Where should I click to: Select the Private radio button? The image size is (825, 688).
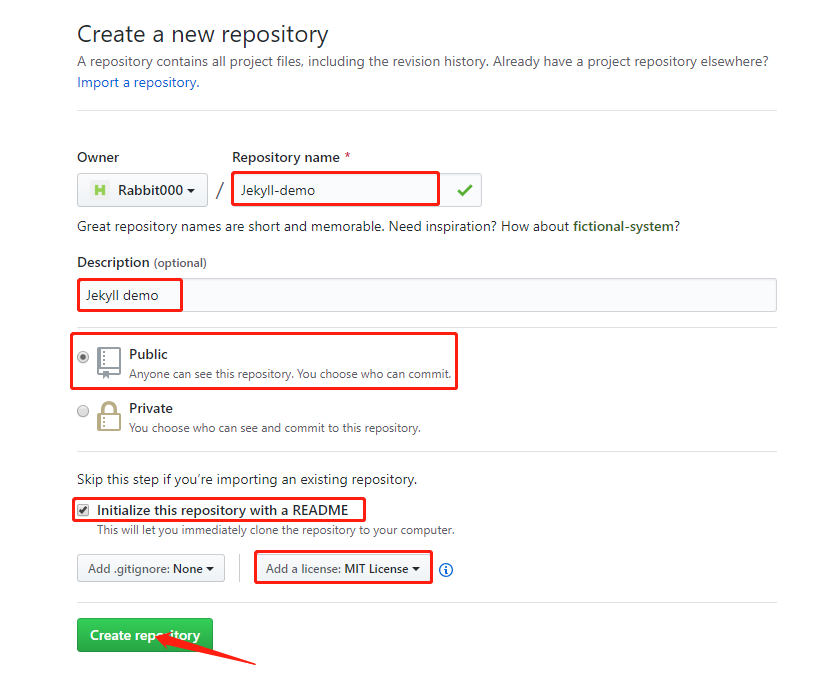coord(83,410)
